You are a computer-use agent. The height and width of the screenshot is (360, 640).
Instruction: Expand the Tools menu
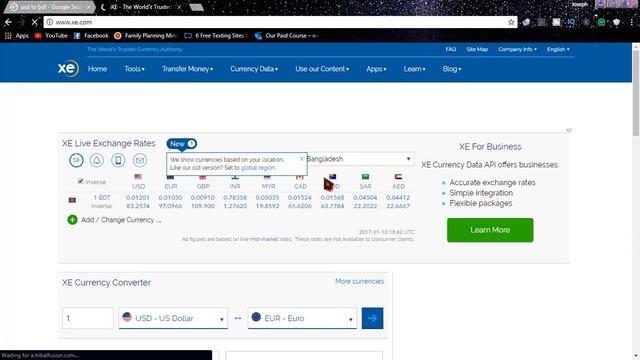coord(134,69)
